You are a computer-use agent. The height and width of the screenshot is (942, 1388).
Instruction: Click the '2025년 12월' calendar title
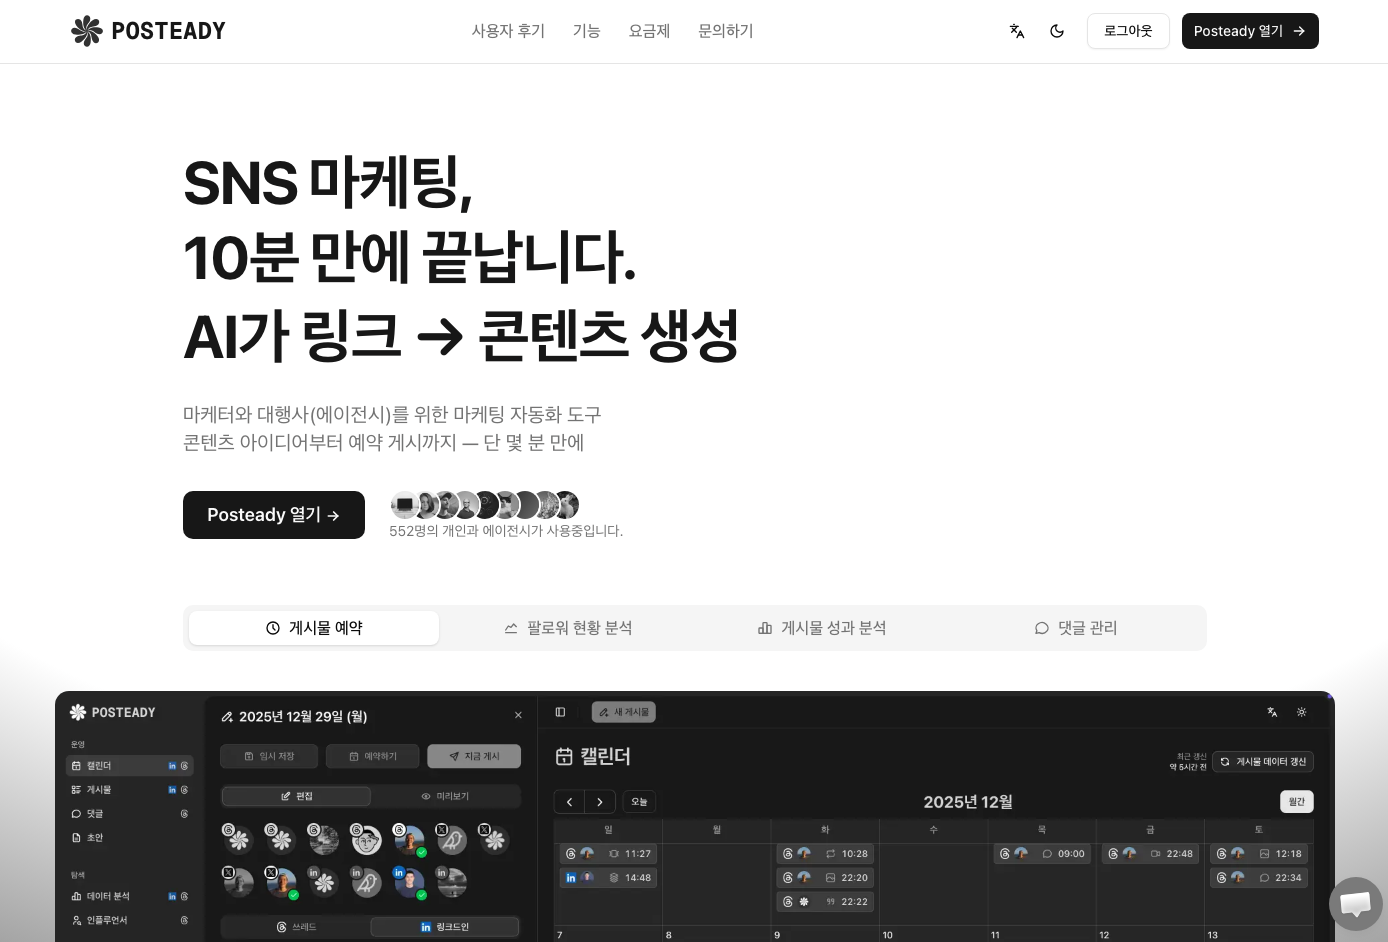pos(968,802)
